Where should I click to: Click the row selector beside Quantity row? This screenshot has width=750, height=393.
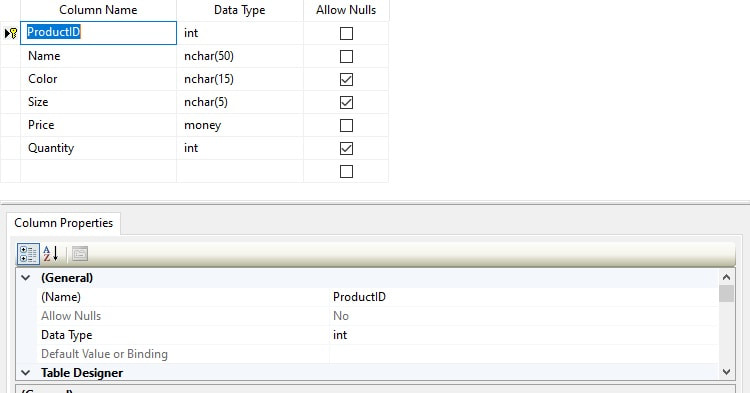pyautogui.click(x=10, y=148)
